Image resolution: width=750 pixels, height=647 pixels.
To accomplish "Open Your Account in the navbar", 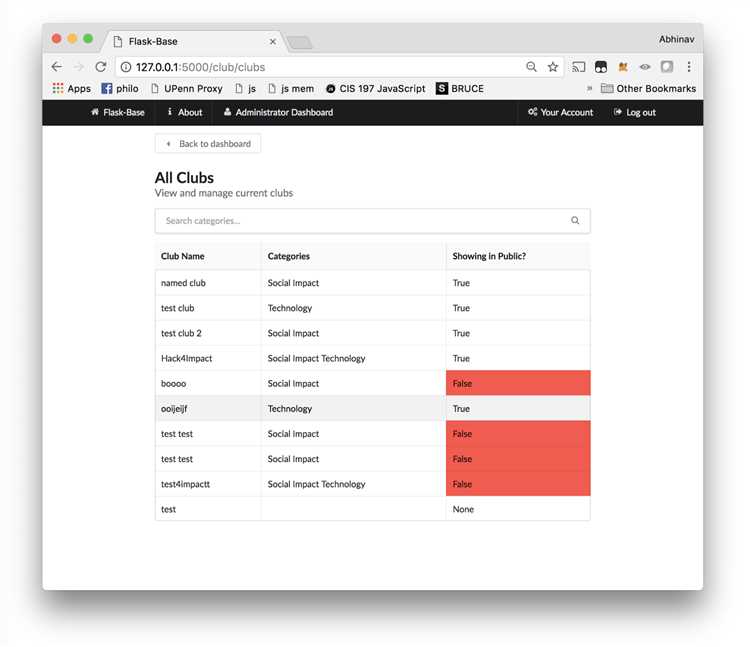I will 561,112.
